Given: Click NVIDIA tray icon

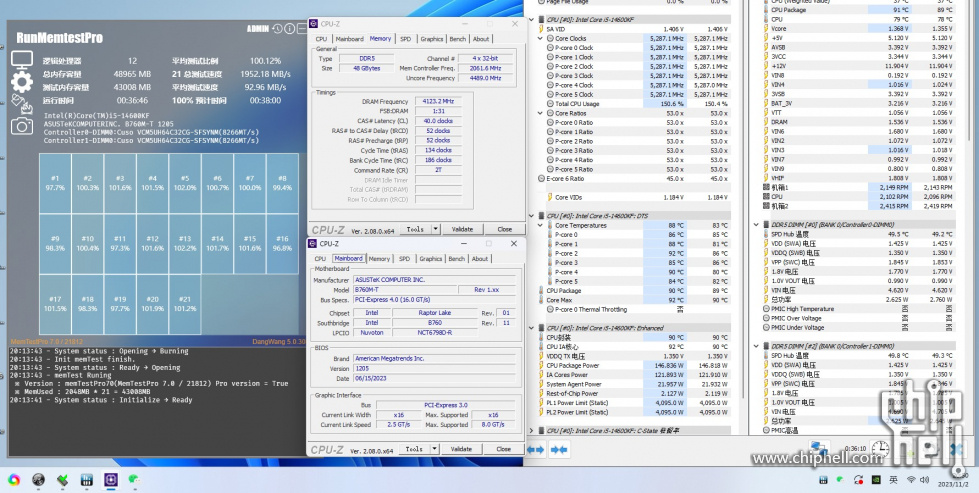Looking at the screenshot, I should click(877, 479).
